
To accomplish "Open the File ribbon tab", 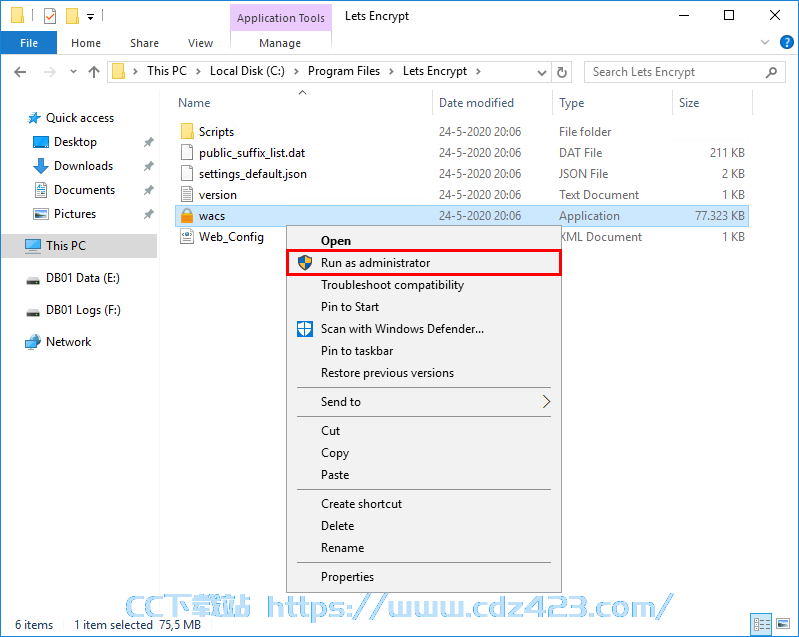I will click(x=29, y=43).
